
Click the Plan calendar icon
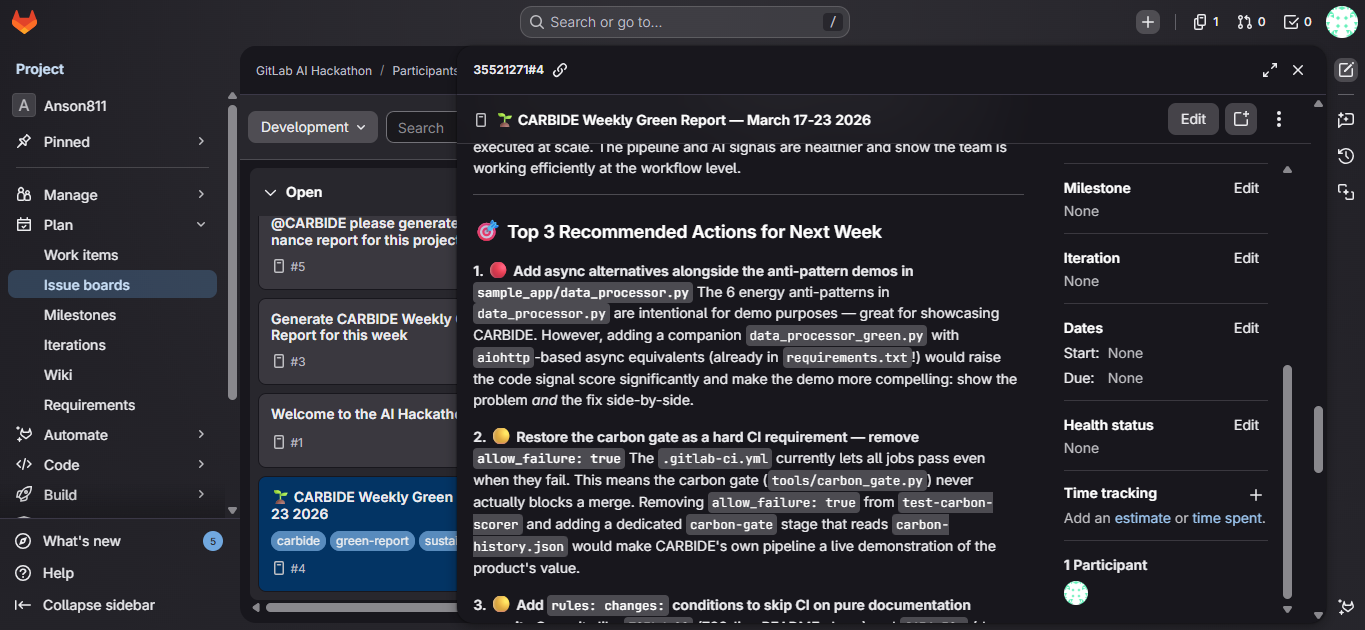point(24,225)
